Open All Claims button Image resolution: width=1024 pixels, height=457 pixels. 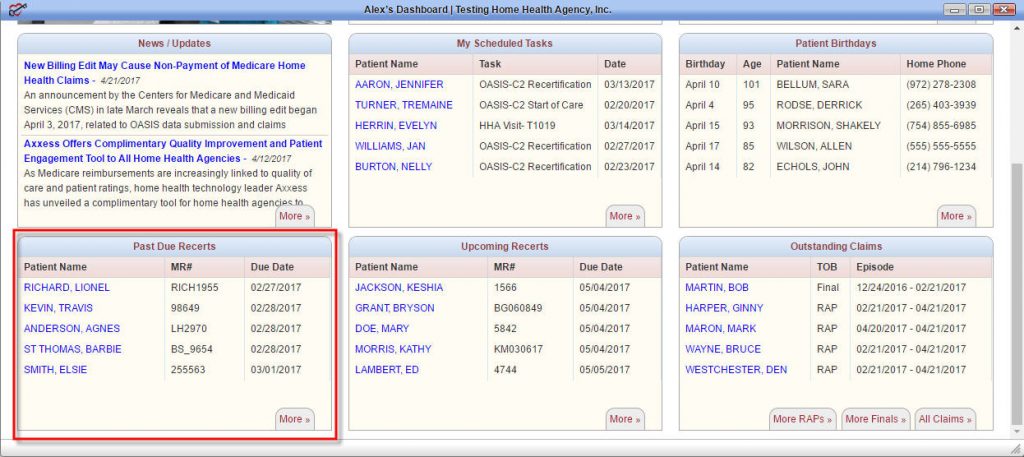click(944, 419)
